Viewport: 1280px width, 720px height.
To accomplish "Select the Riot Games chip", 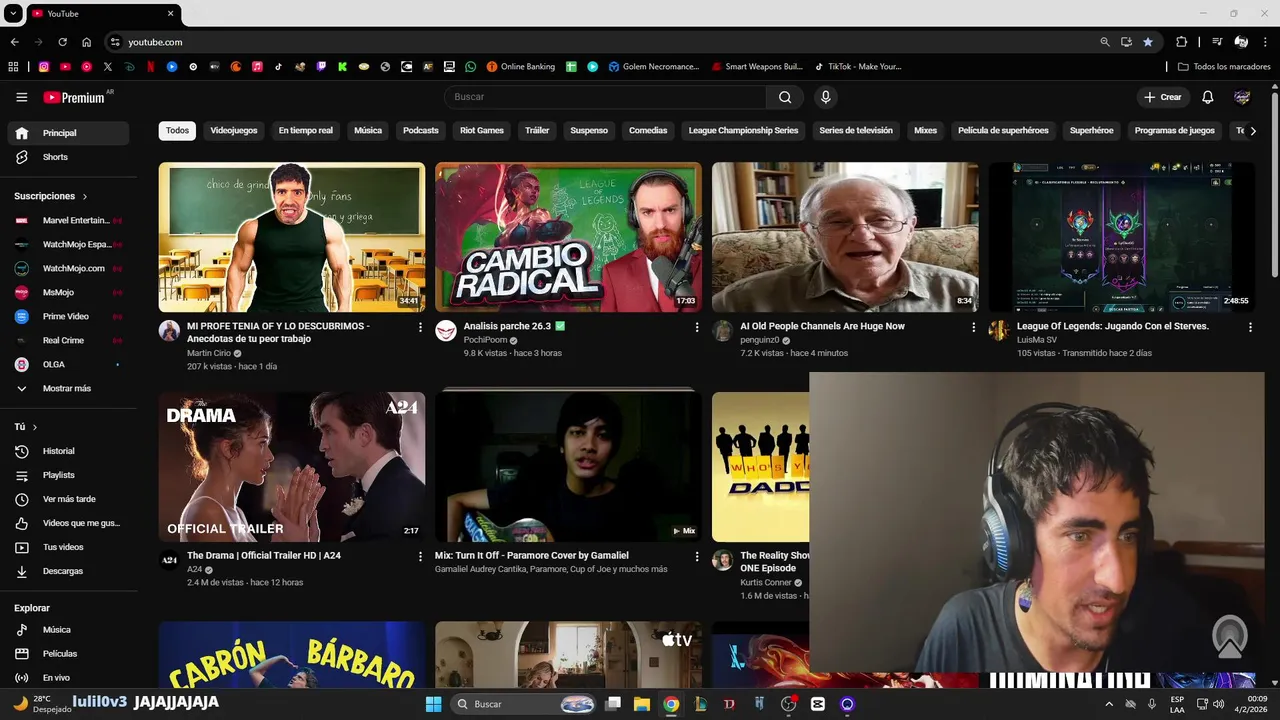I will [x=482, y=131].
